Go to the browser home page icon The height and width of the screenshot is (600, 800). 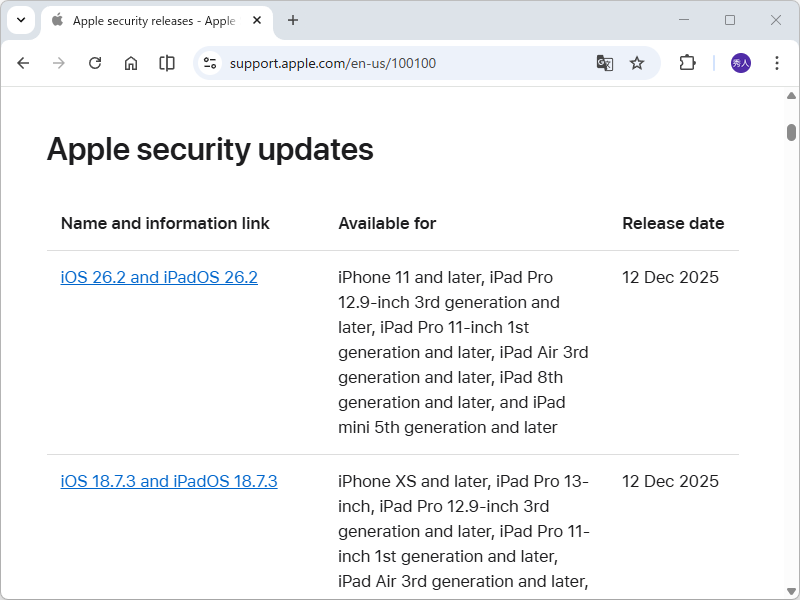131,63
